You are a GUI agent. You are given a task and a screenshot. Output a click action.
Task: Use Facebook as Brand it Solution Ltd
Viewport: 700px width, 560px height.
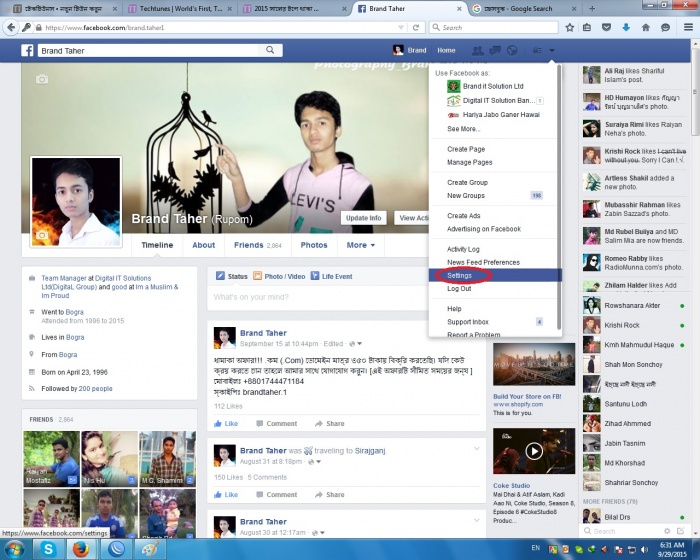(494, 86)
